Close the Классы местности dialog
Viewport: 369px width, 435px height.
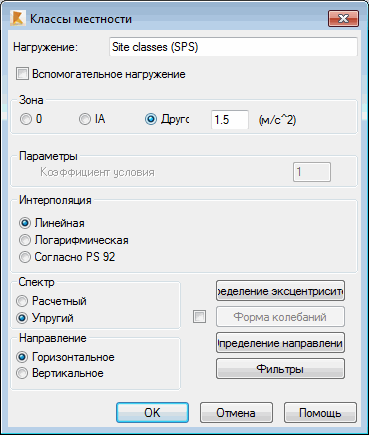(343, 18)
